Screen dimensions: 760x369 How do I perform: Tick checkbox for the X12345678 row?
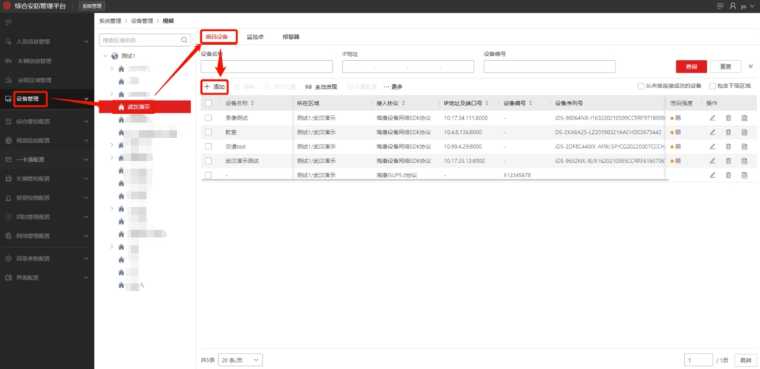coord(208,175)
